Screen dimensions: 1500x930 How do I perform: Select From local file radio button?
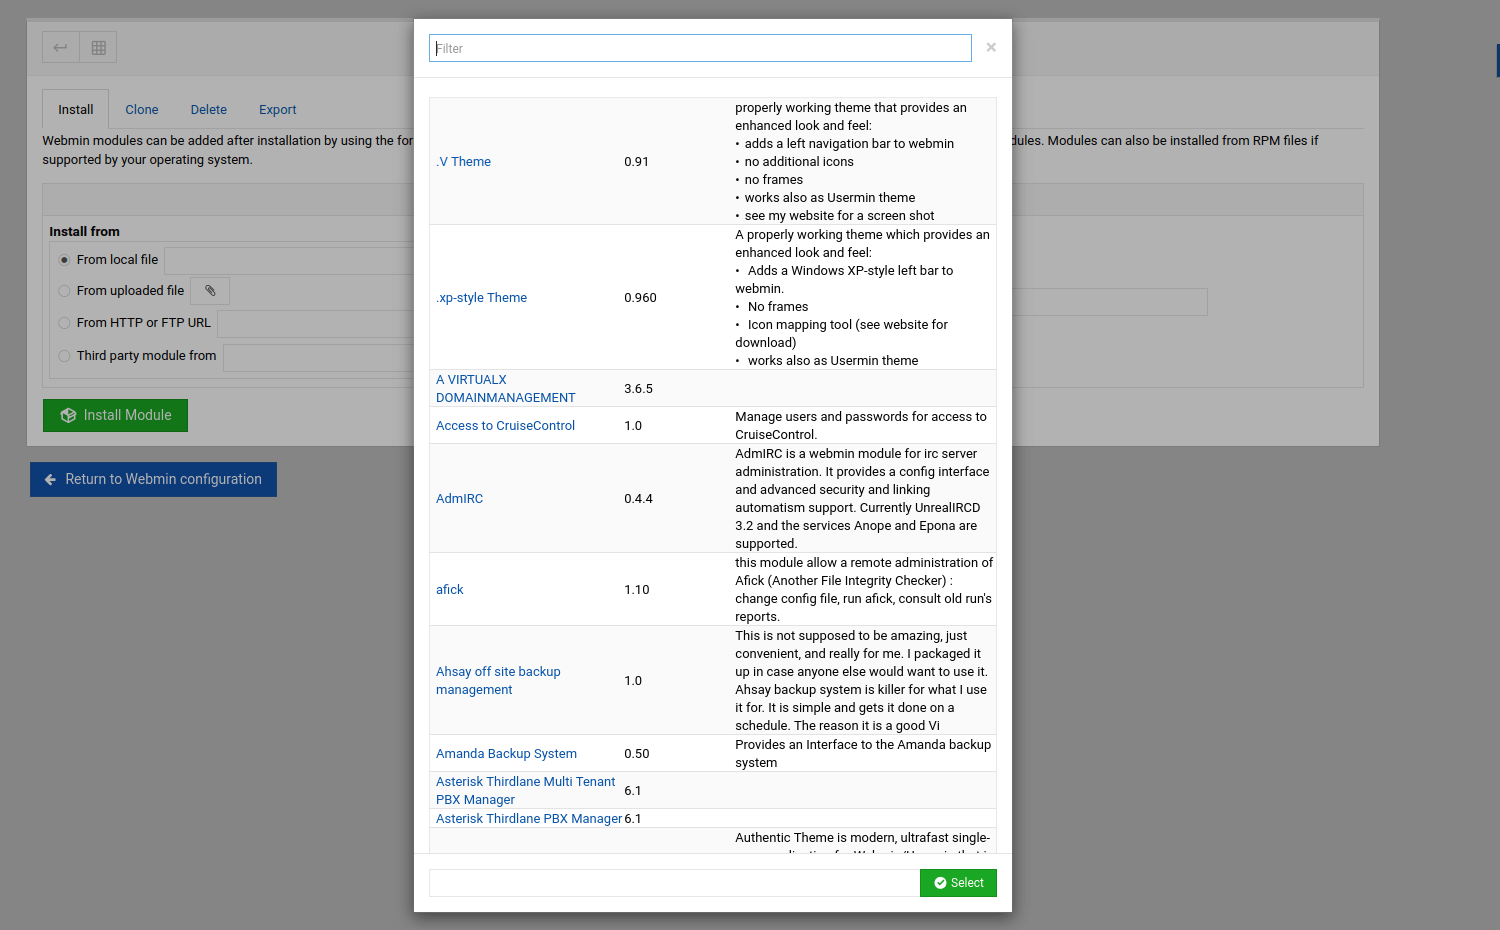64,260
